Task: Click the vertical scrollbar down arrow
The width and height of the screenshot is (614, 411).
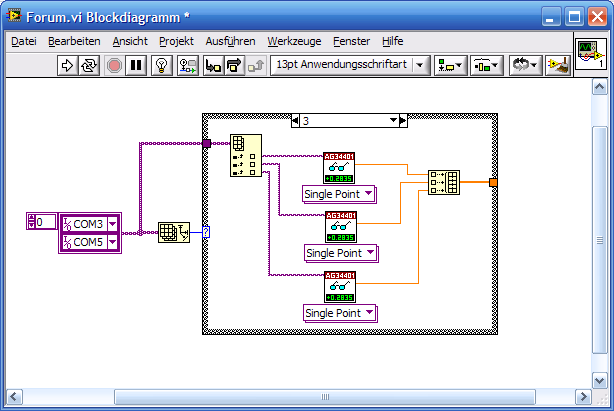Action: [x=600, y=380]
